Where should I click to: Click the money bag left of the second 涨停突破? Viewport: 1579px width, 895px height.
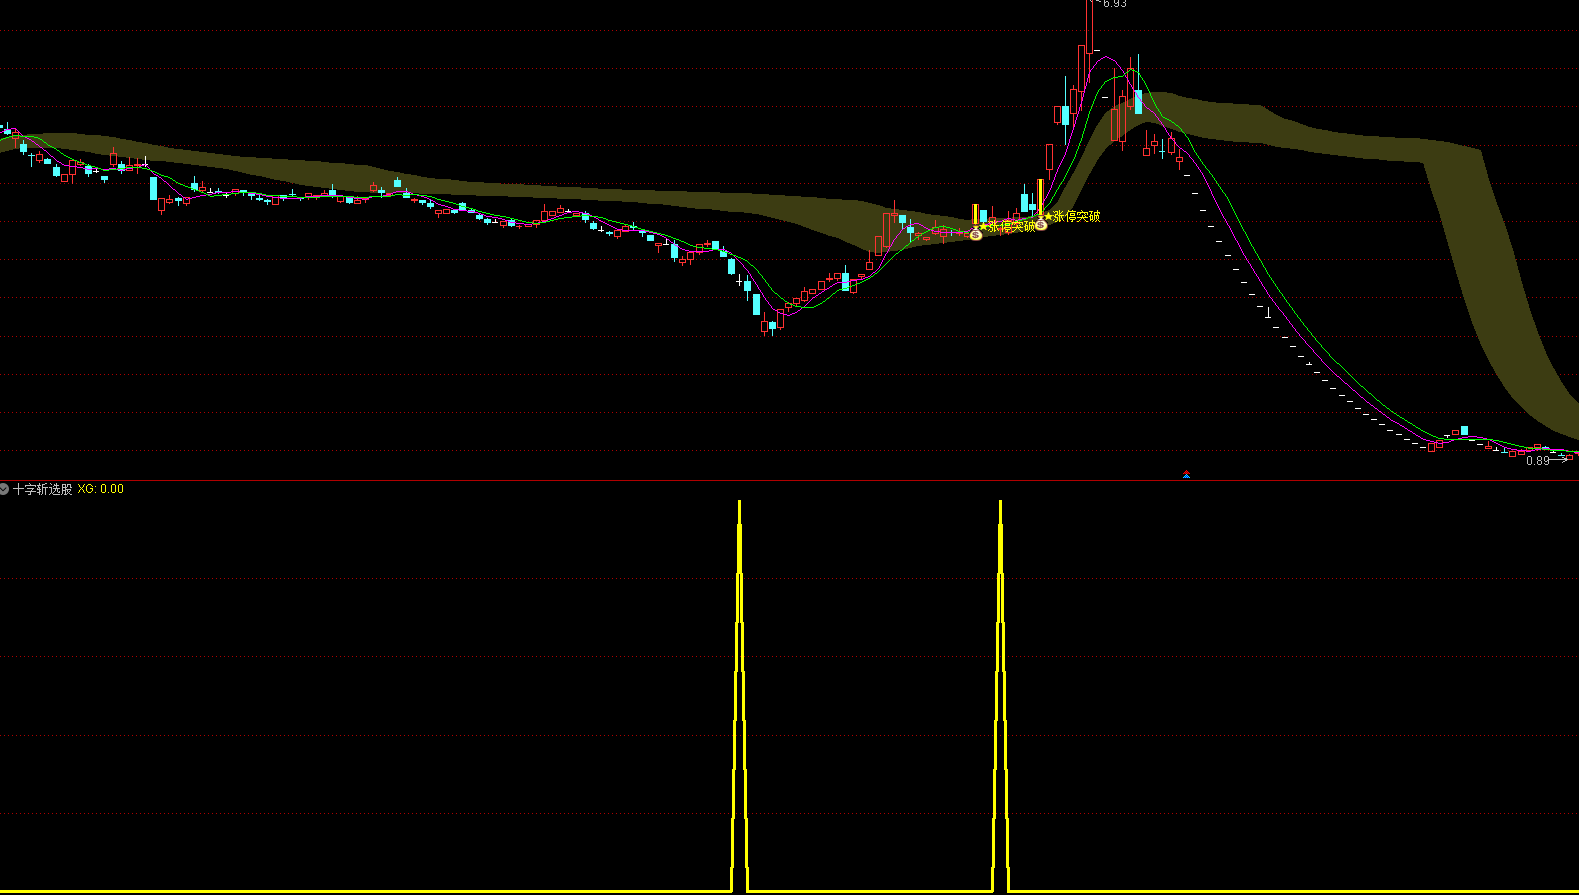[1041, 224]
